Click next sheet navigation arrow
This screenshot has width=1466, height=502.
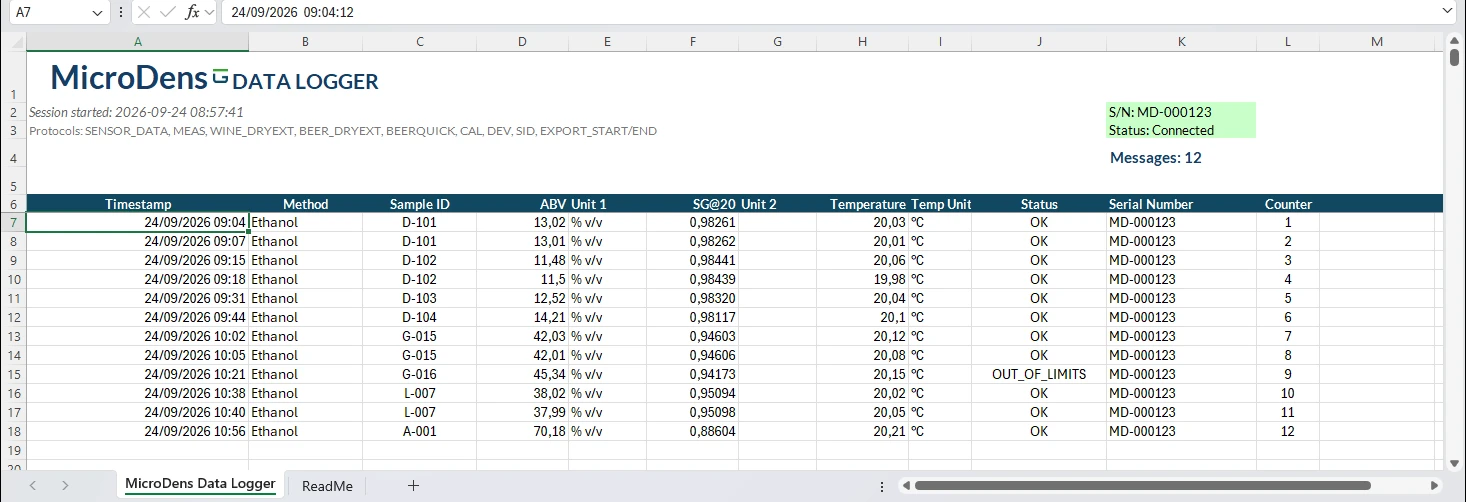click(65, 486)
